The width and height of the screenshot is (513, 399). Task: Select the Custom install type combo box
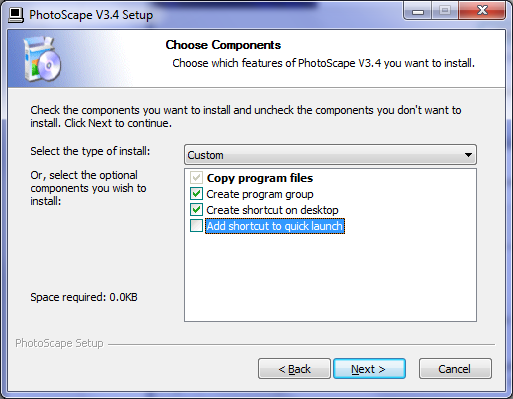pyautogui.click(x=330, y=155)
